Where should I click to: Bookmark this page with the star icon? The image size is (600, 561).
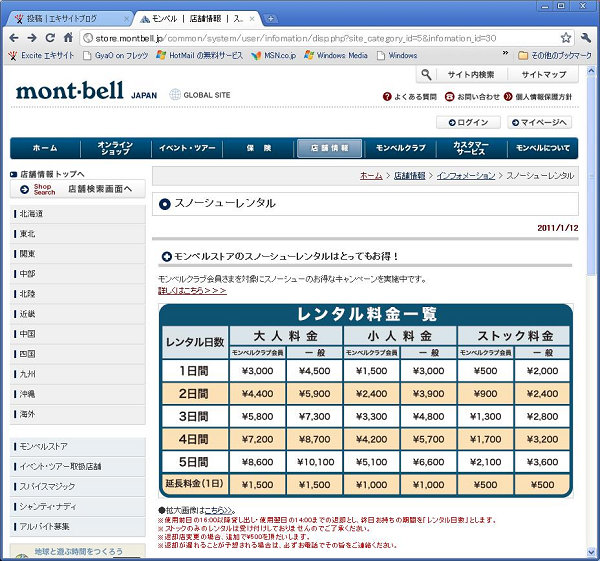(x=566, y=38)
